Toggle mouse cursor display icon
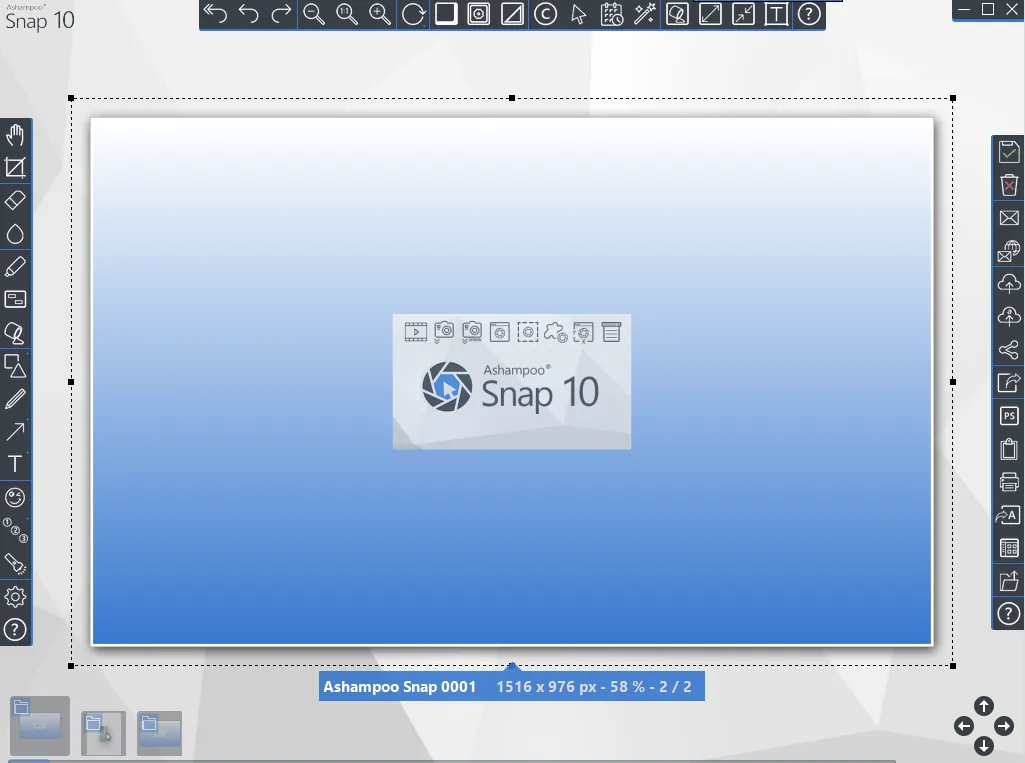The width and height of the screenshot is (1025, 763). tap(579, 14)
